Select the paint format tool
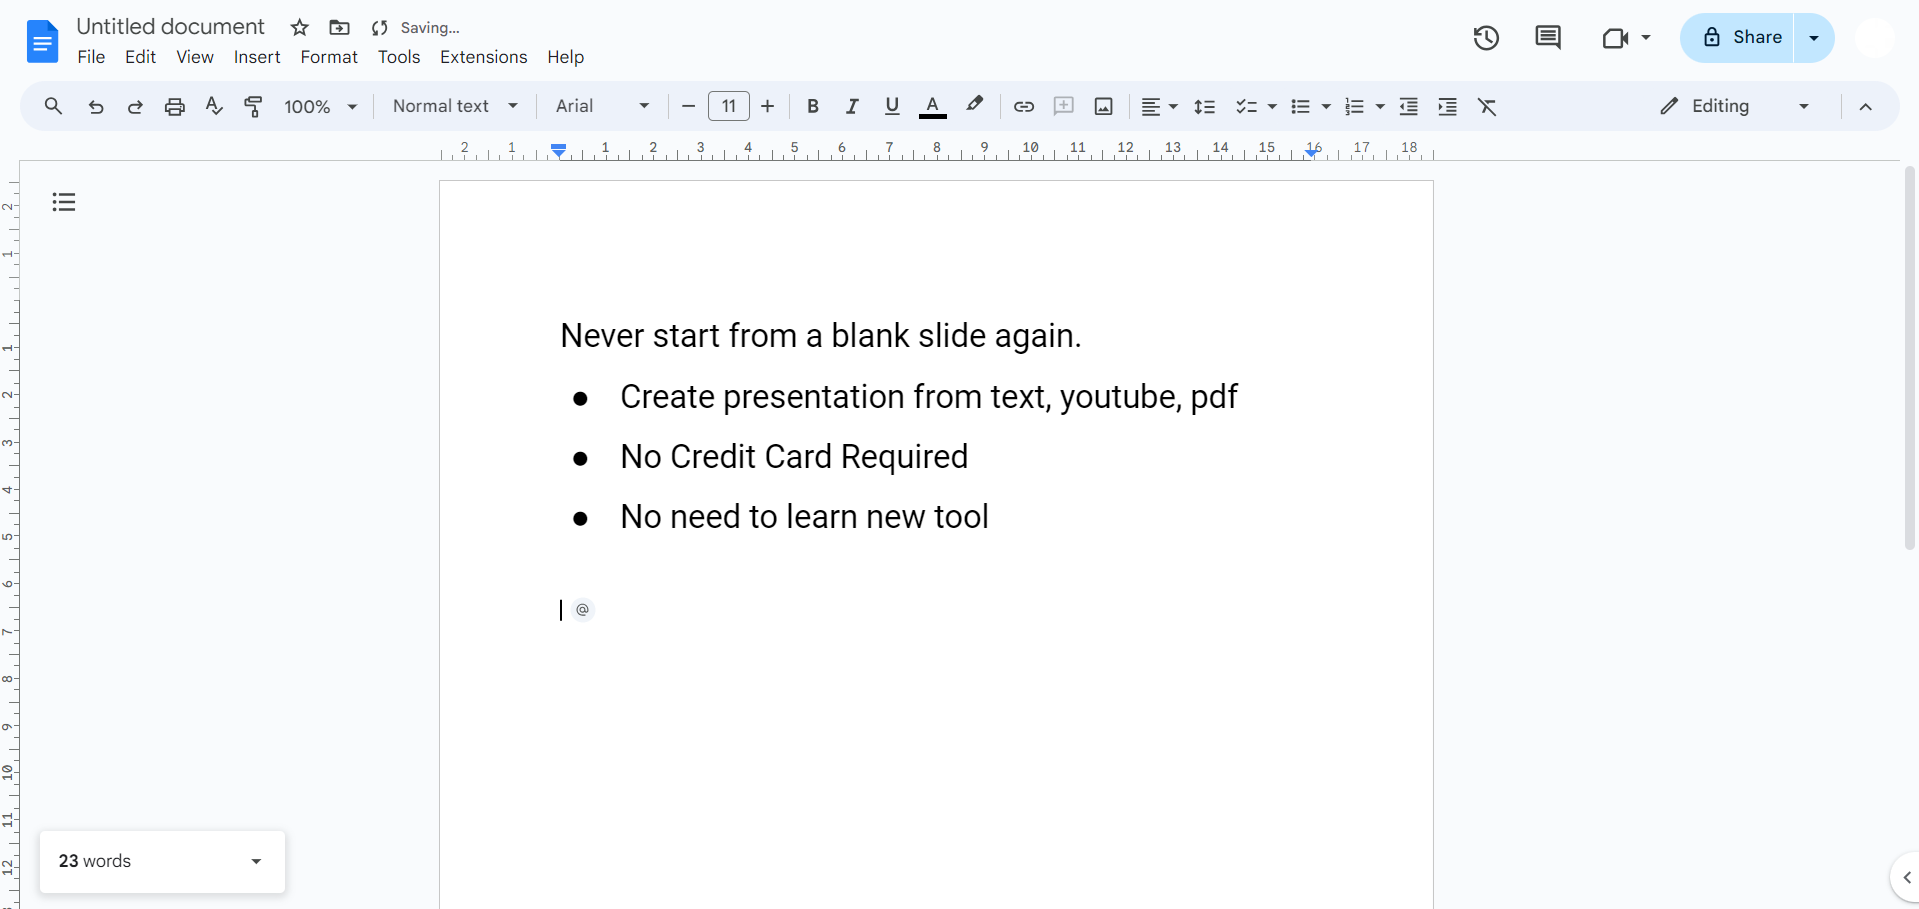The height and width of the screenshot is (909, 1919). point(254,106)
